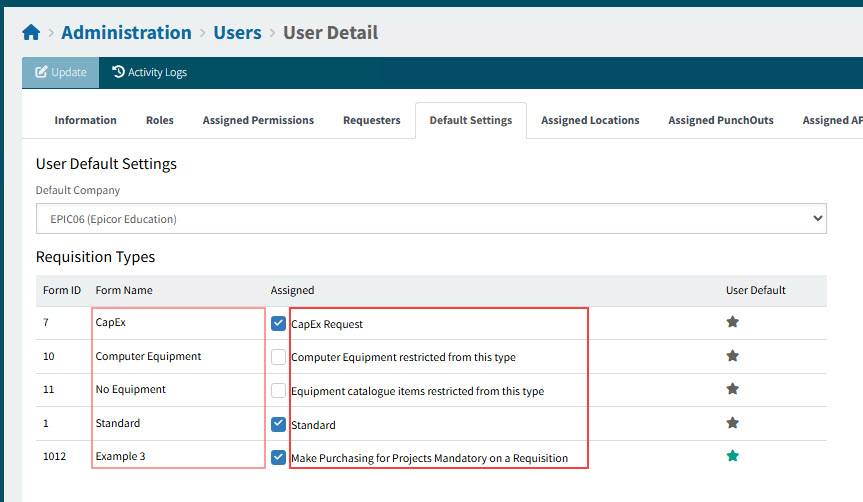863x502 pixels.
Task: Uncheck the Example 3 assigned checkbox
Action: coord(278,457)
